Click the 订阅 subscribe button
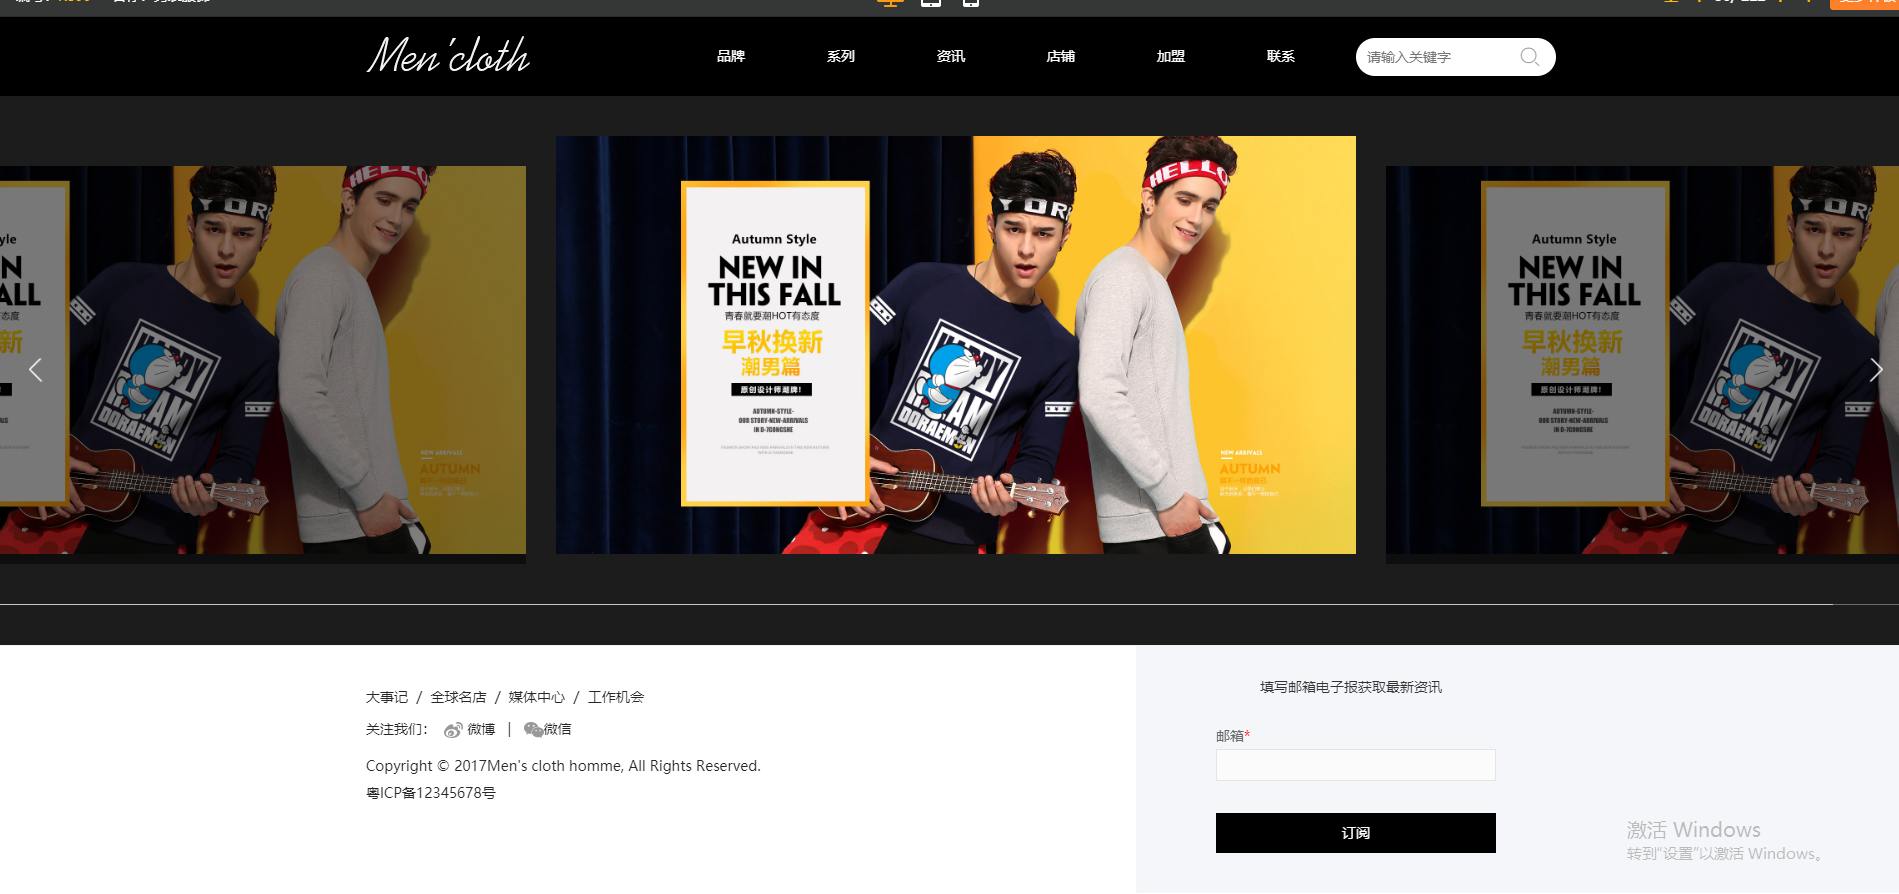 [1356, 833]
